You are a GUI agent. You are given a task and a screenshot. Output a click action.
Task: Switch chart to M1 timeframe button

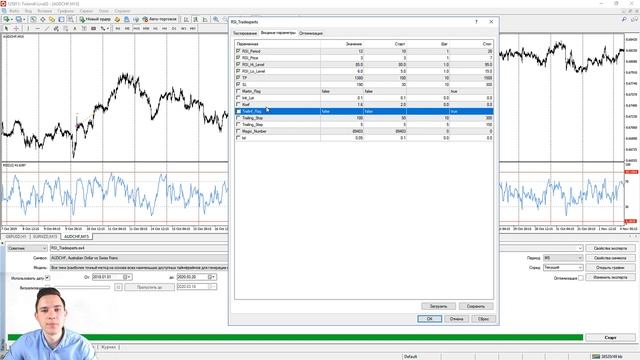pyautogui.click(x=118, y=29)
